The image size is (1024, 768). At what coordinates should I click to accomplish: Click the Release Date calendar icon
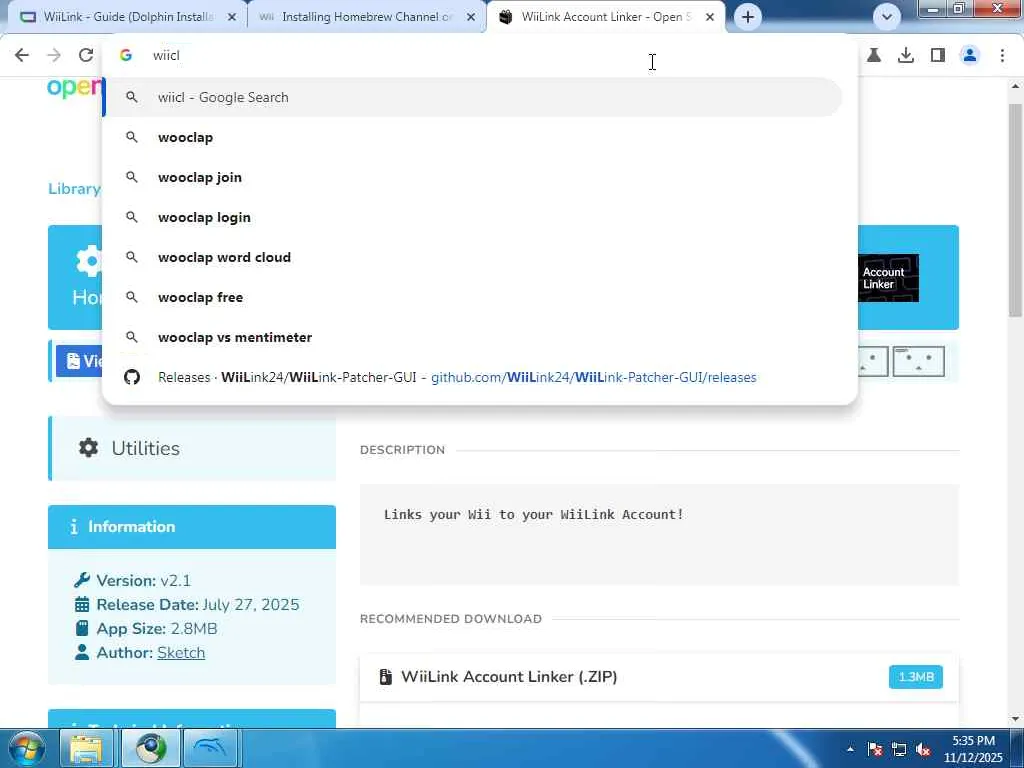(82, 604)
